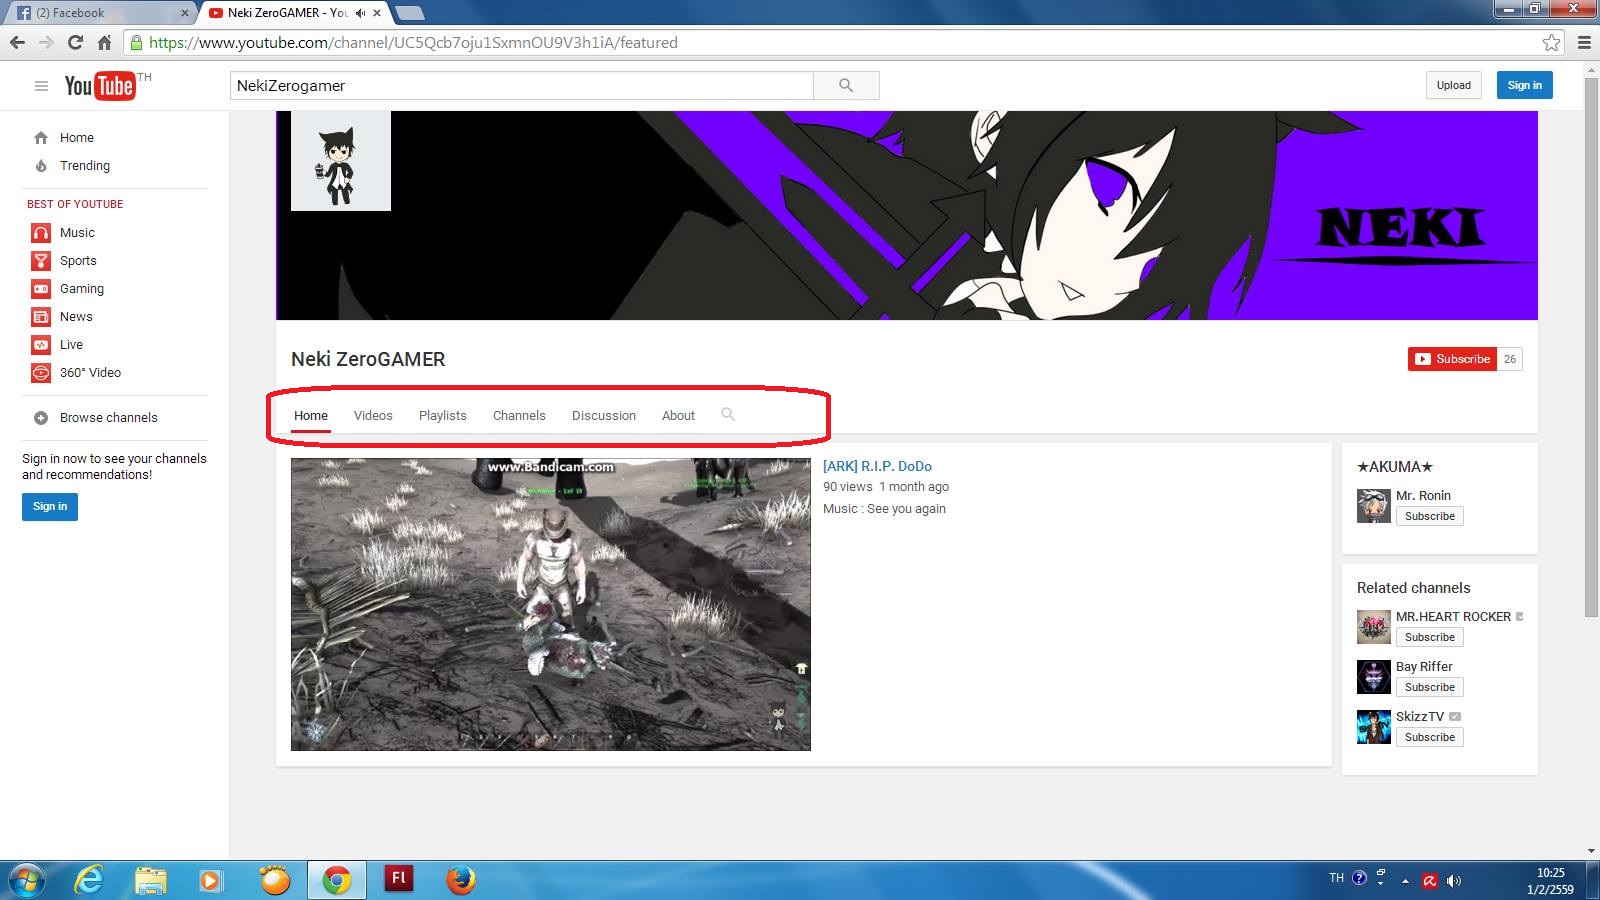Open the Trending flame icon

pos(41,166)
